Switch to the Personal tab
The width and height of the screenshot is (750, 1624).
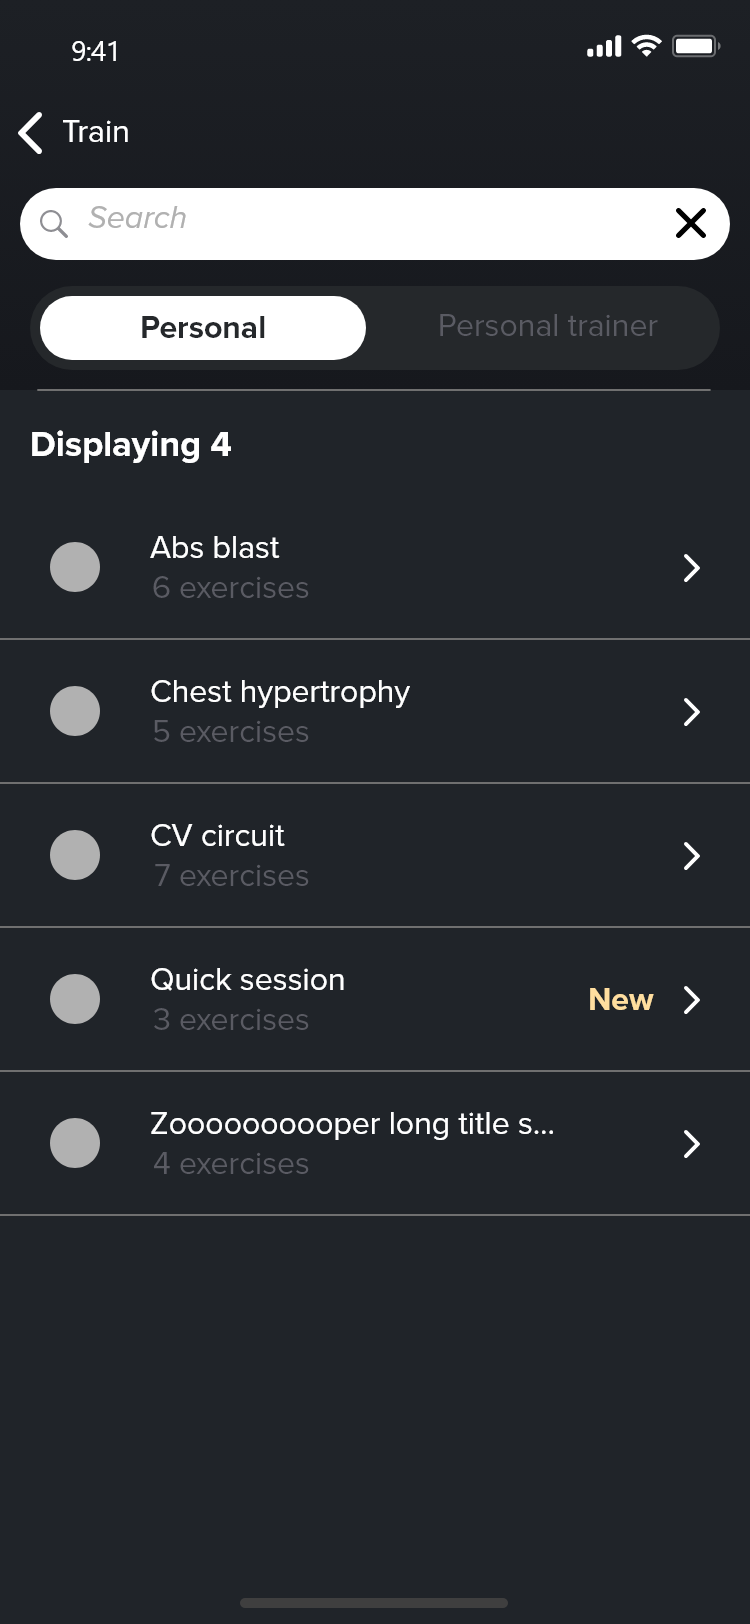(x=203, y=328)
